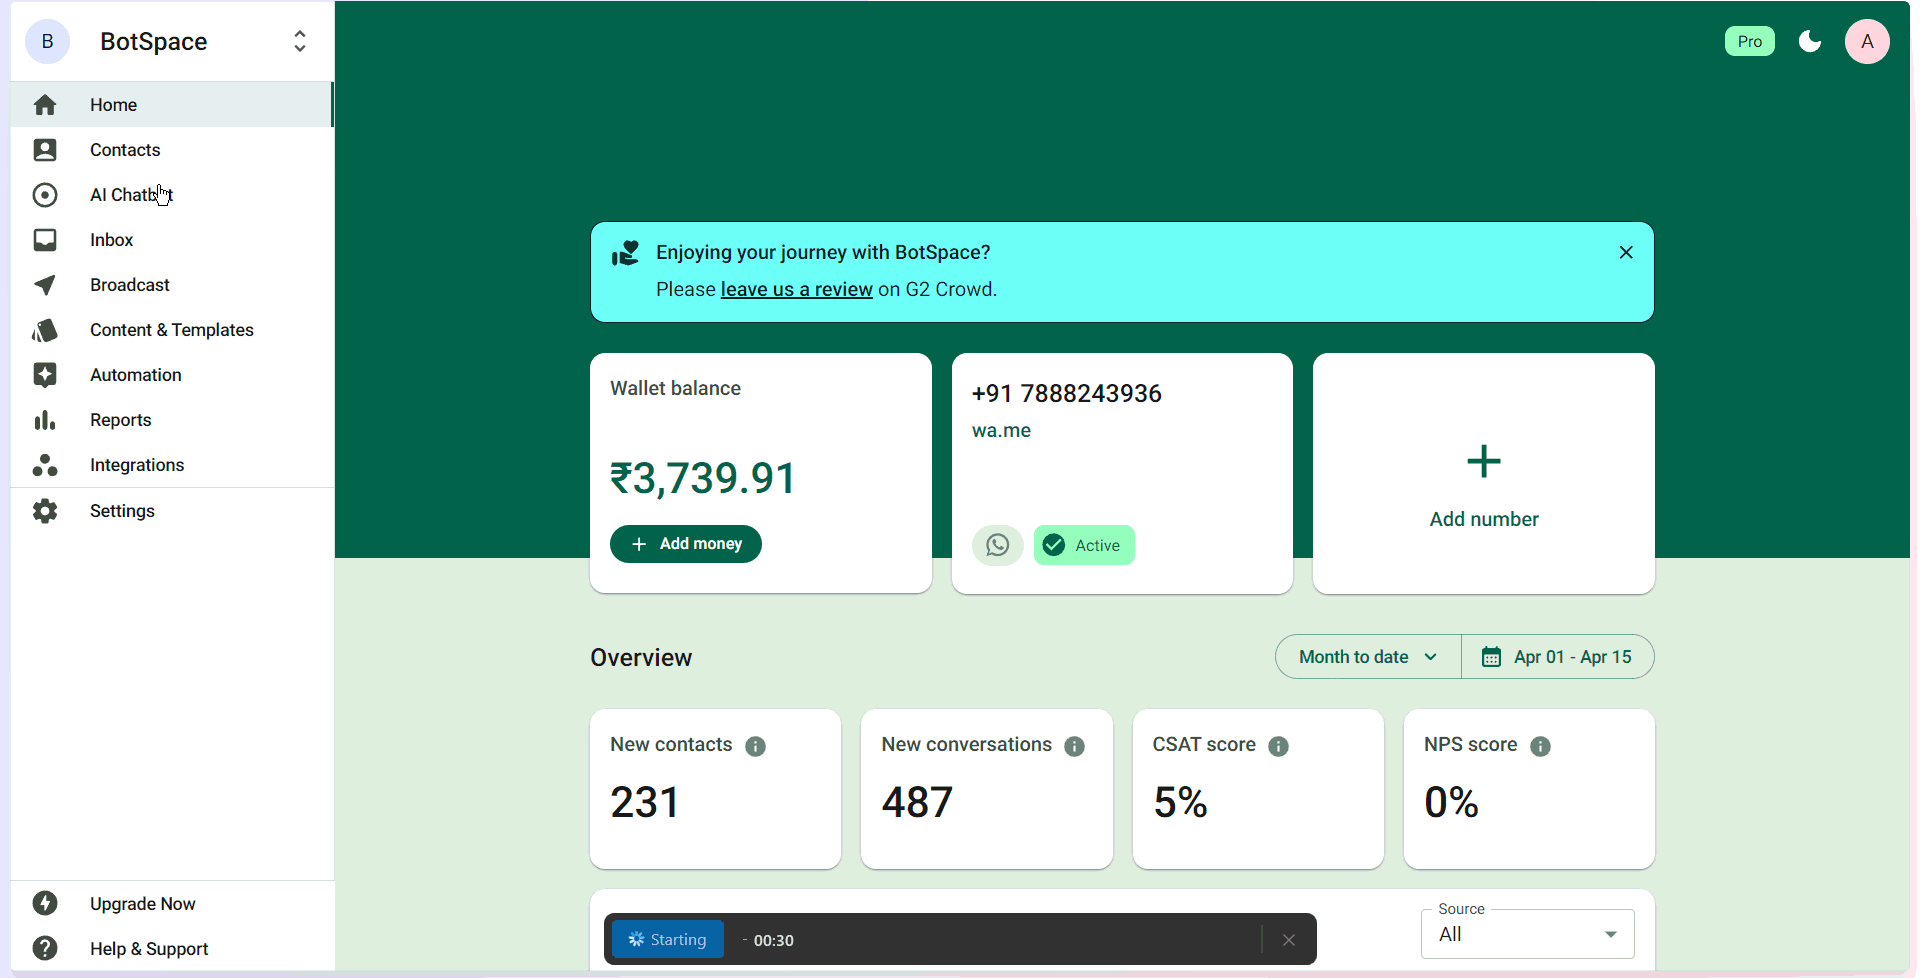The width and height of the screenshot is (1920, 978).
Task: Click the Starting recording status button
Action: click(x=668, y=940)
